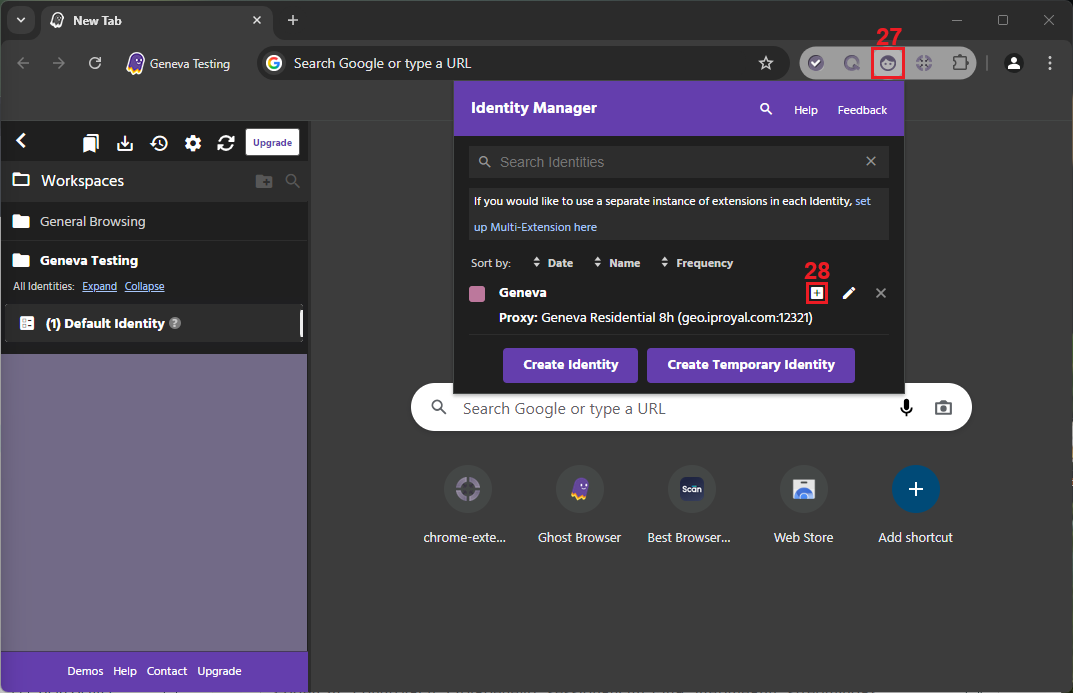
Task: Search by image with camera icon
Action: [x=943, y=408]
